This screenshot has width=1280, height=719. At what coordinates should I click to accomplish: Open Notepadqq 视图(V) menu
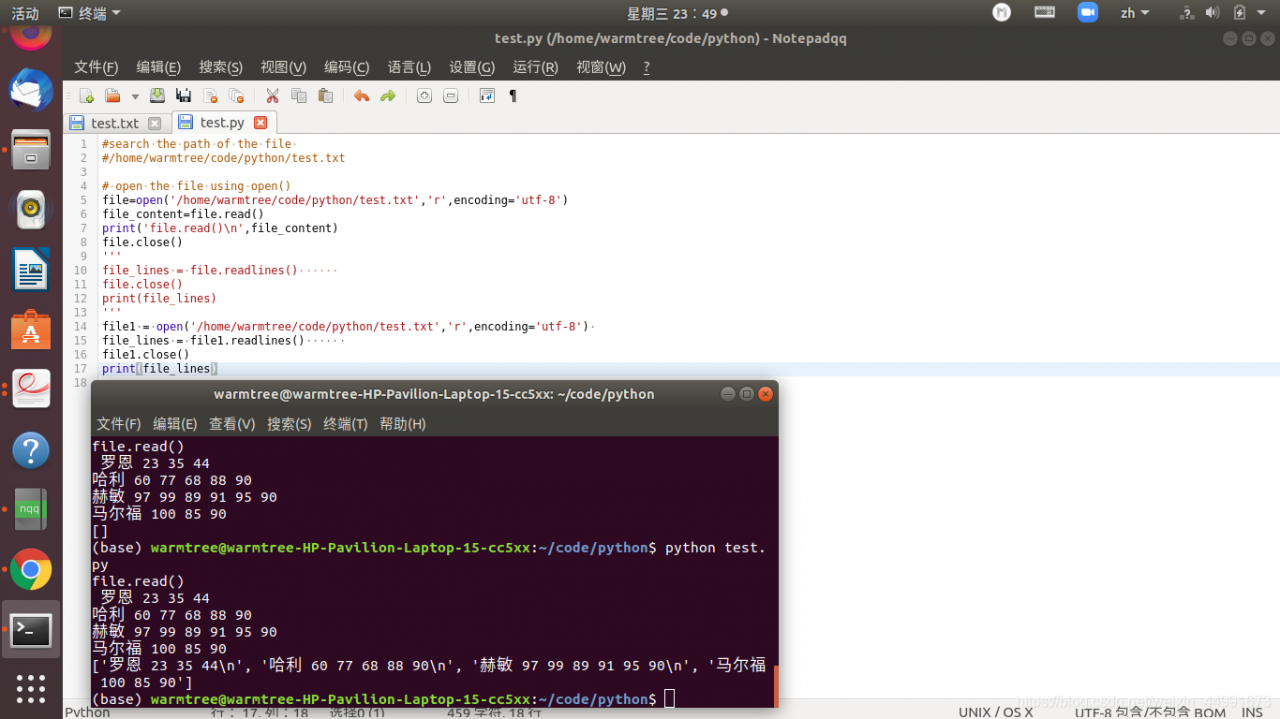tap(284, 67)
